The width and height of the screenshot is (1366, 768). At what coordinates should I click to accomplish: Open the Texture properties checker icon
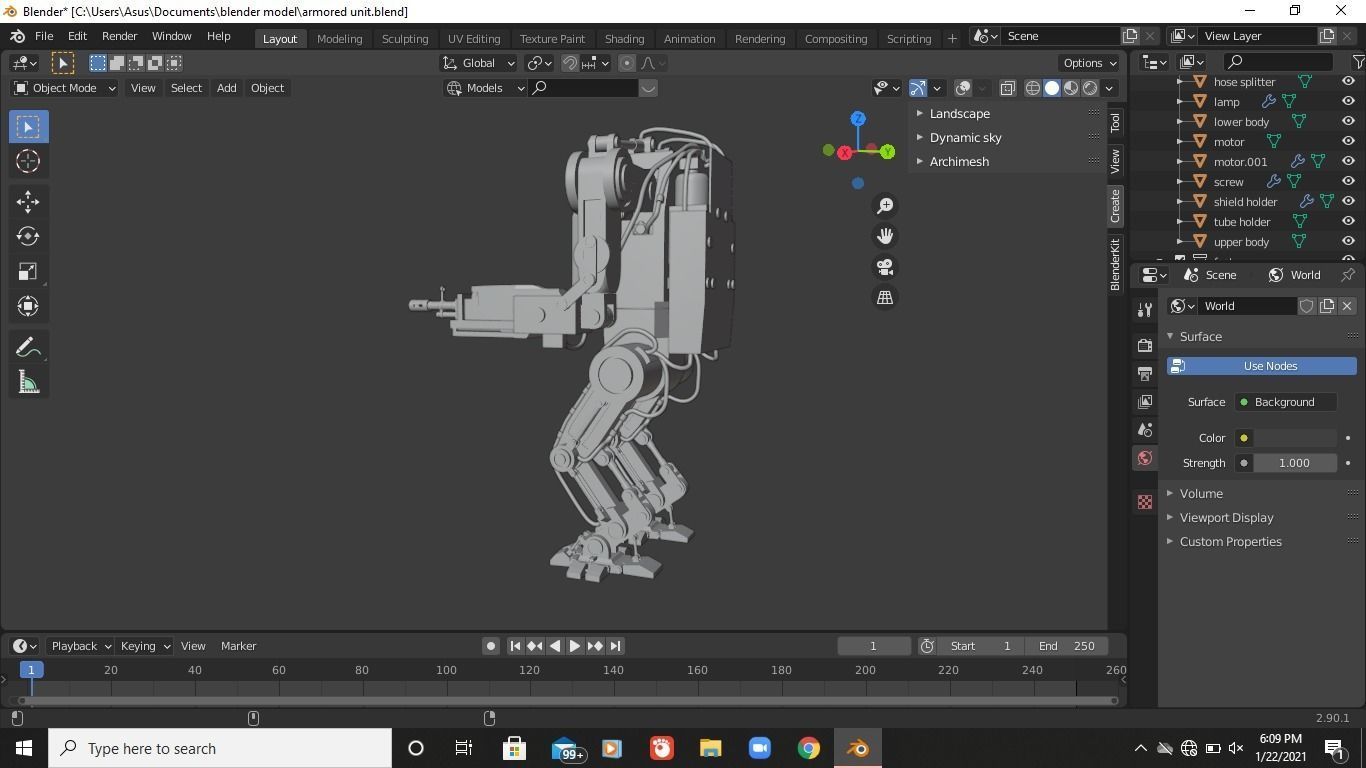pyautogui.click(x=1145, y=502)
